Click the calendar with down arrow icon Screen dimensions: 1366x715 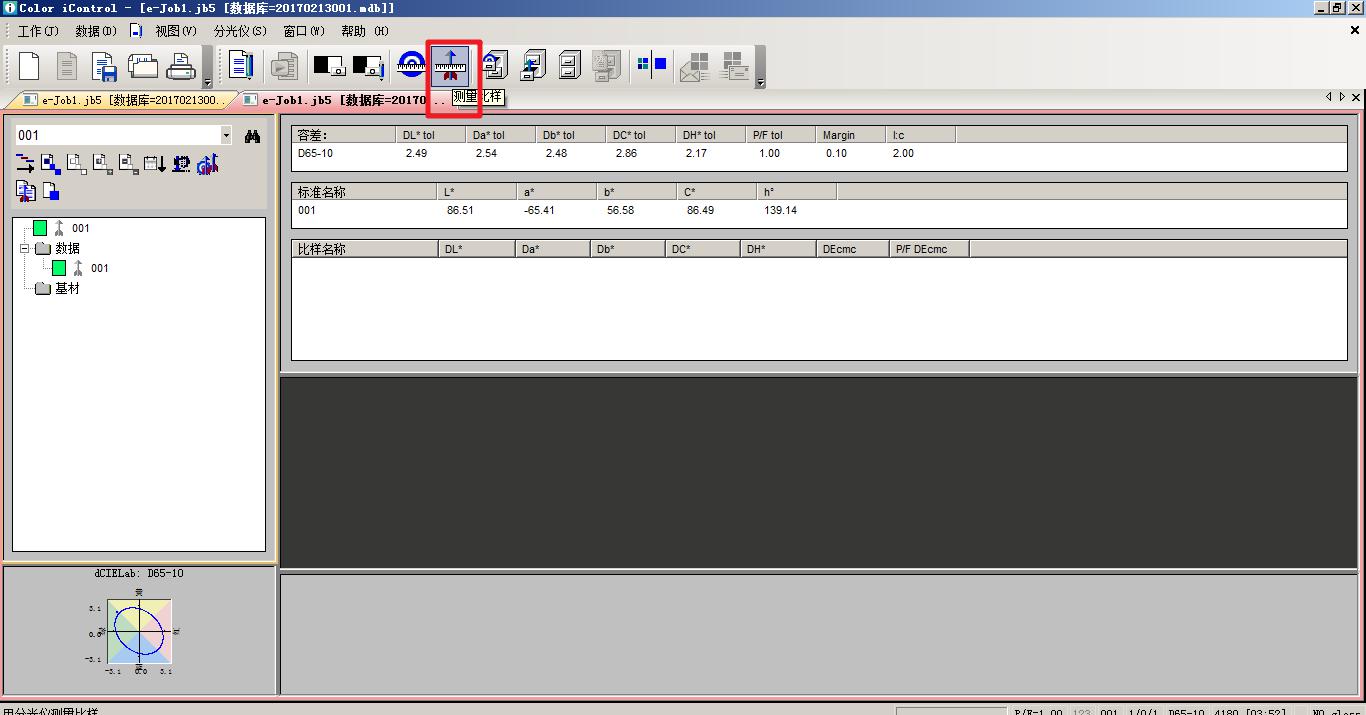point(155,164)
